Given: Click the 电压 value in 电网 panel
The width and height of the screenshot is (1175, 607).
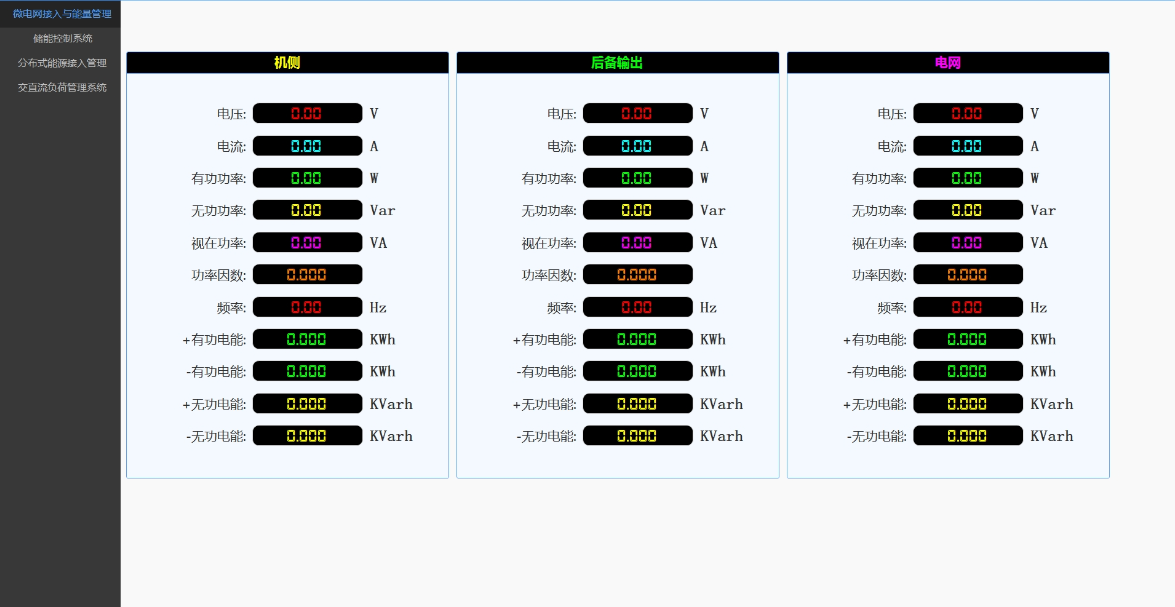Looking at the screenshot, I should 967,114.
